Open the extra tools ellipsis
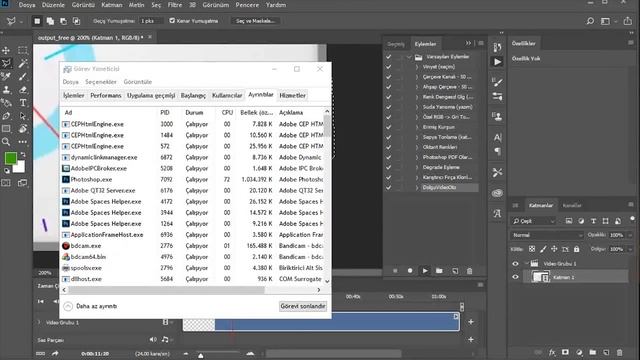Viewport: 640px width, 360px height. [23, 142]
